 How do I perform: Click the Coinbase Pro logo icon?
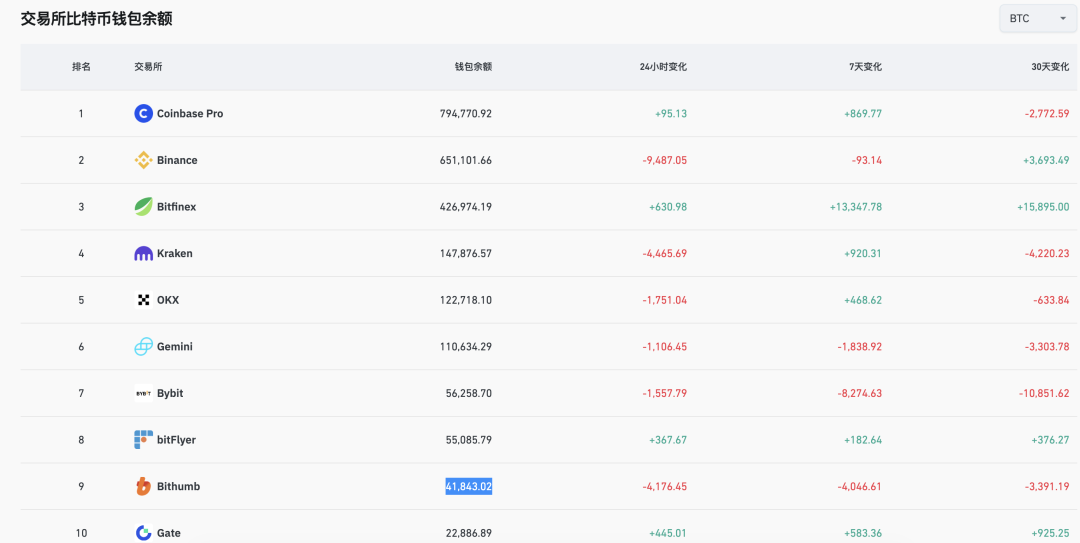point(143,114)
